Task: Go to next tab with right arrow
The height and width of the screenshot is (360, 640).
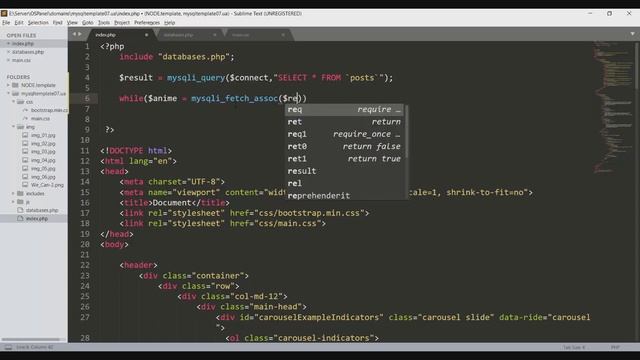Action: click(x=80, y=35)
